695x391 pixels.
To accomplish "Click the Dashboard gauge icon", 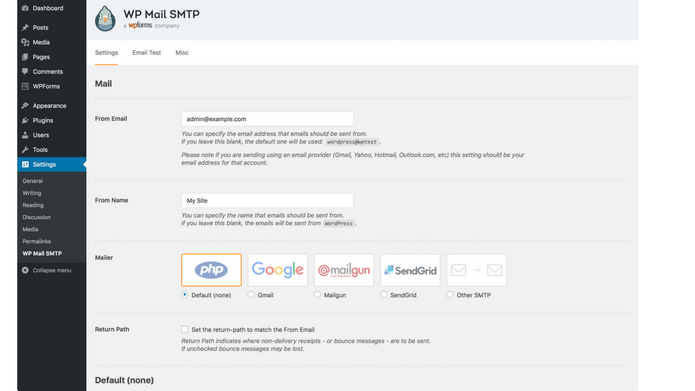I will pos(25,8).
